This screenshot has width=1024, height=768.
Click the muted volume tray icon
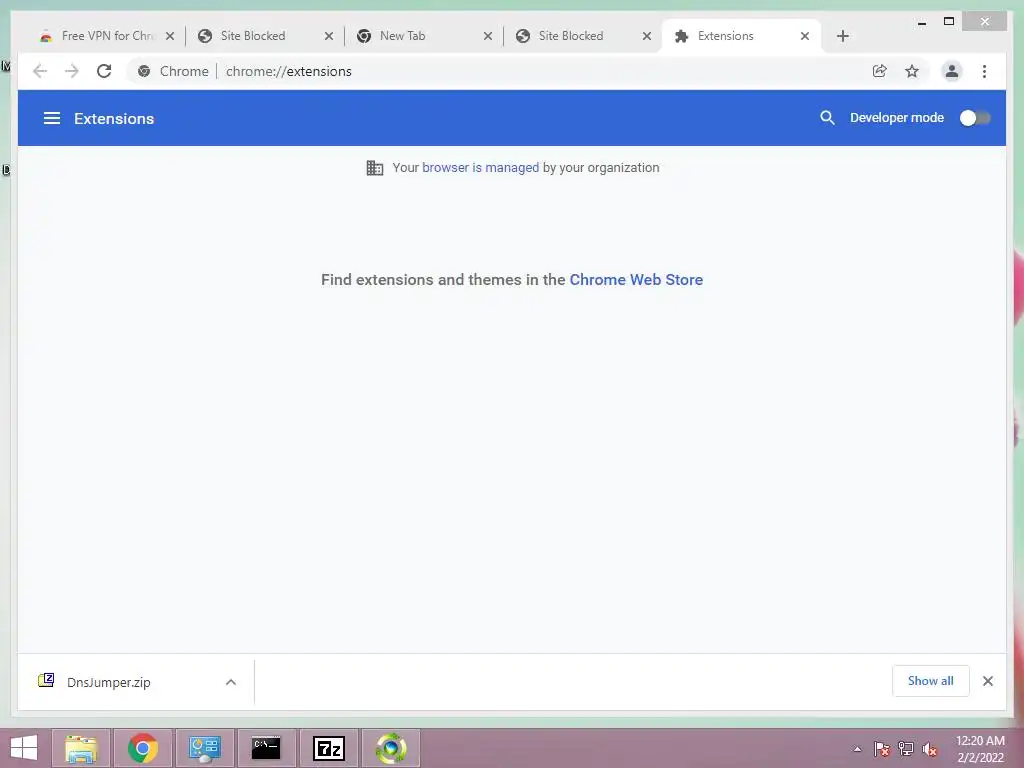point(930,749)
